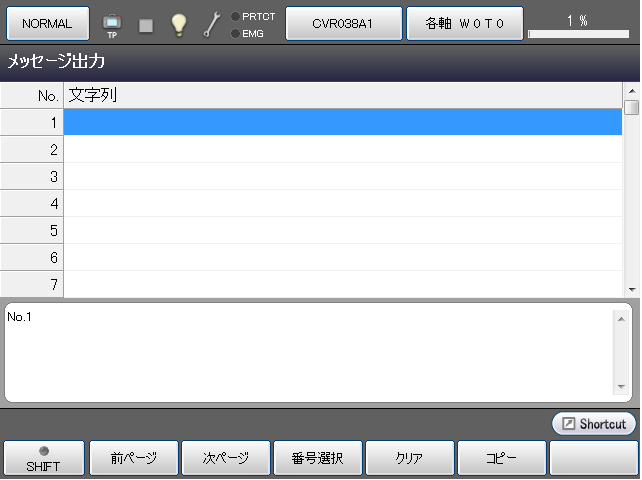This screenshot has height=480, width=642.
Task: Go to 前ページ (previous page)
Action: tap(134, 459)
